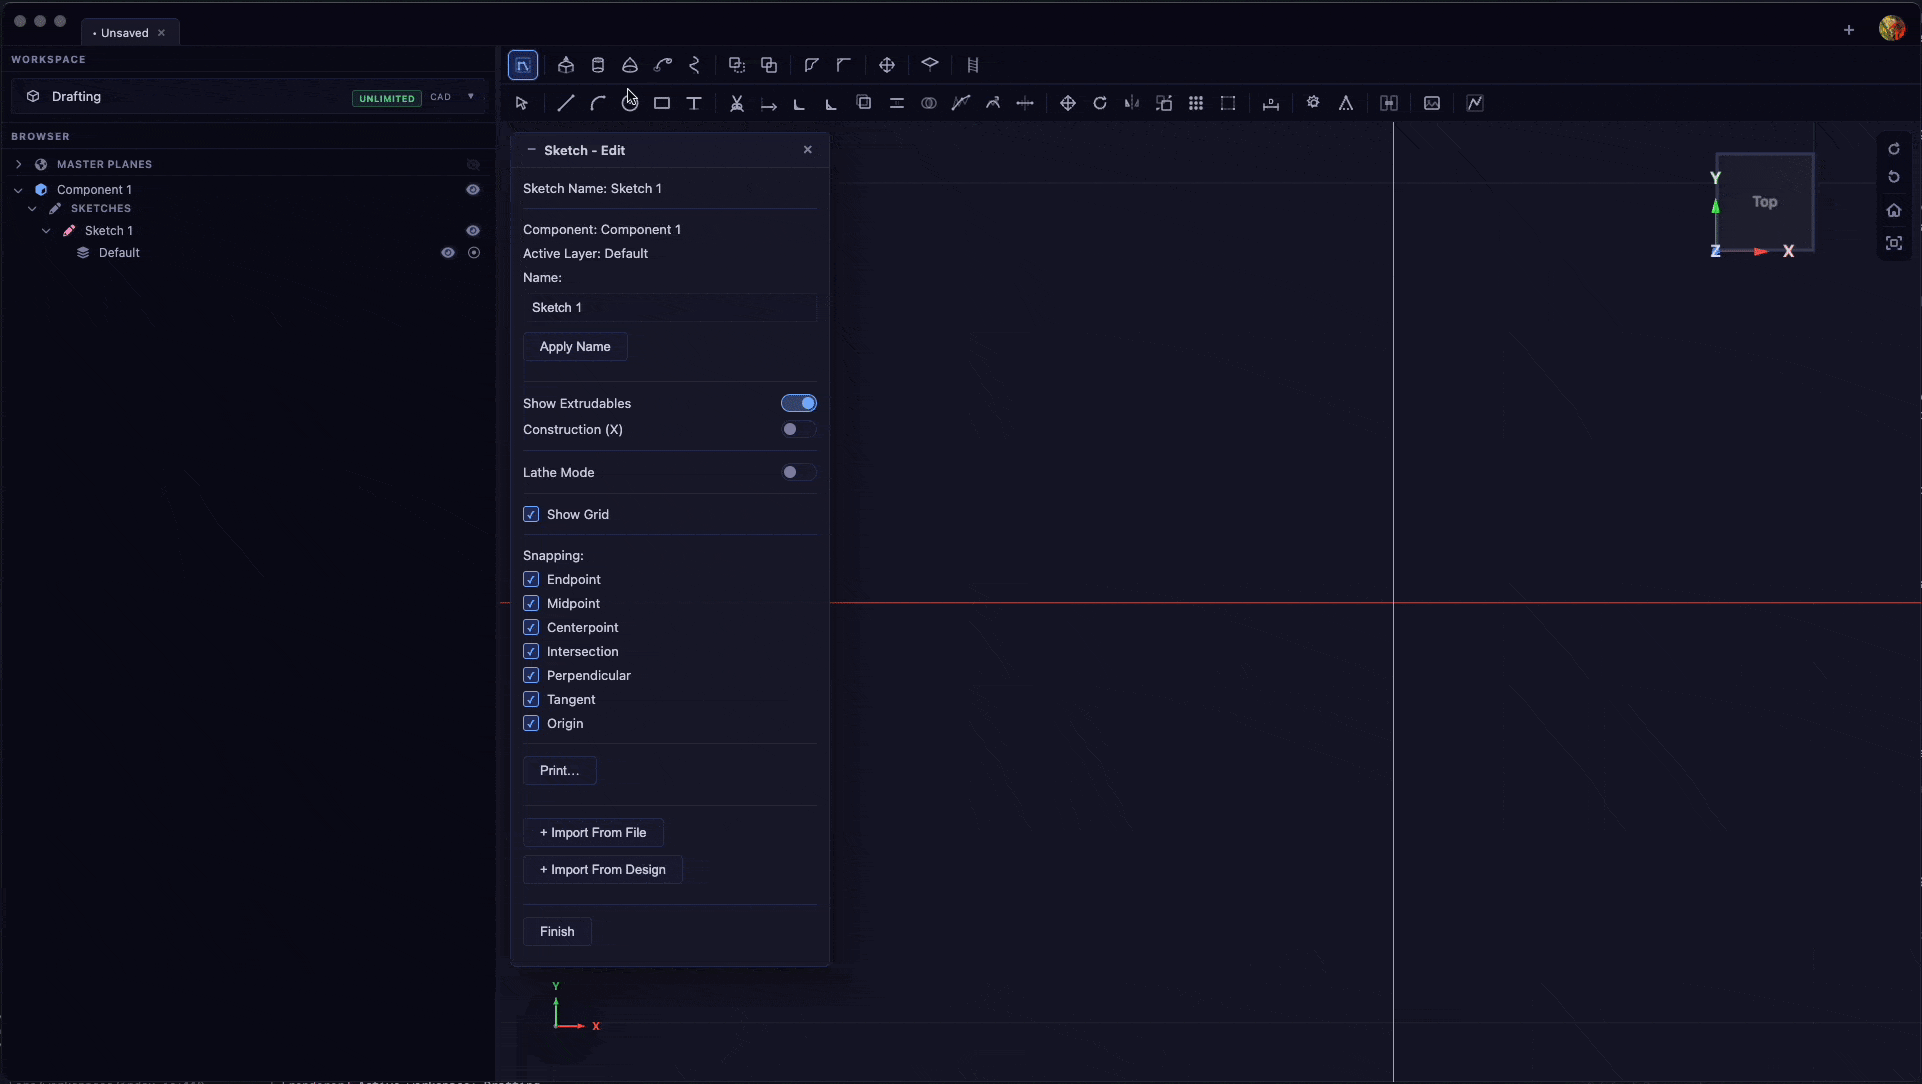Choose the Arc drawing tool

point(598,103)
